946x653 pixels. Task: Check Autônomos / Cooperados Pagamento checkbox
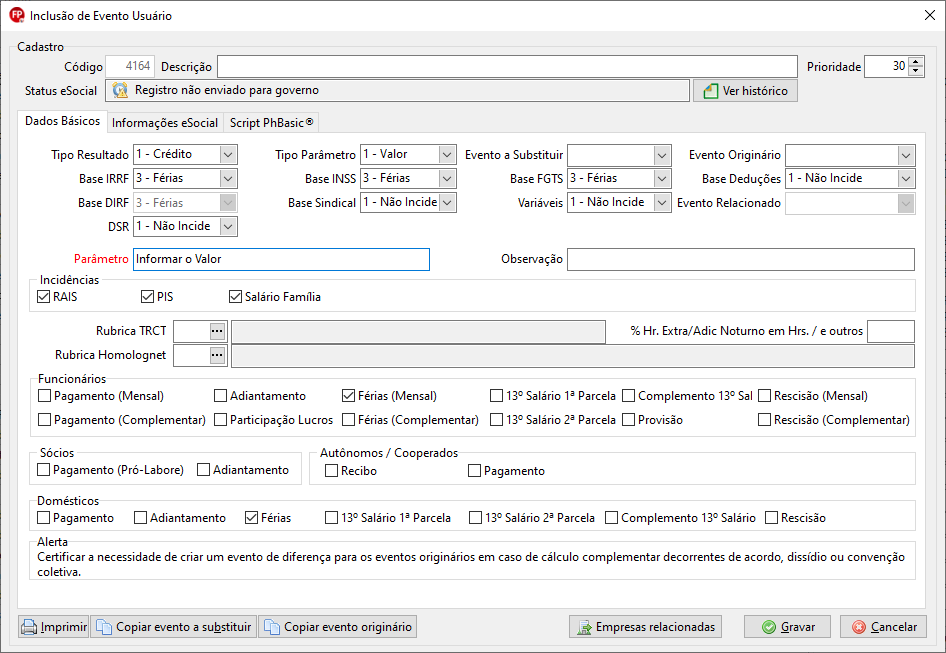click(474, 471)
